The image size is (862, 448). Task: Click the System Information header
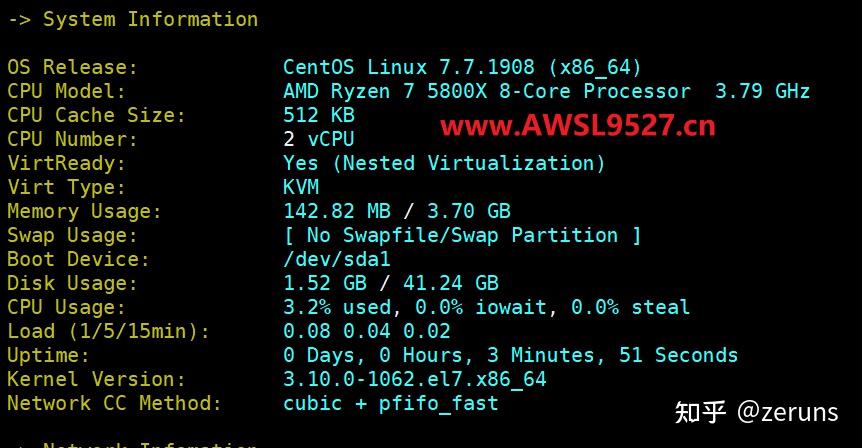pyautogui.click(x=150, y=19)
